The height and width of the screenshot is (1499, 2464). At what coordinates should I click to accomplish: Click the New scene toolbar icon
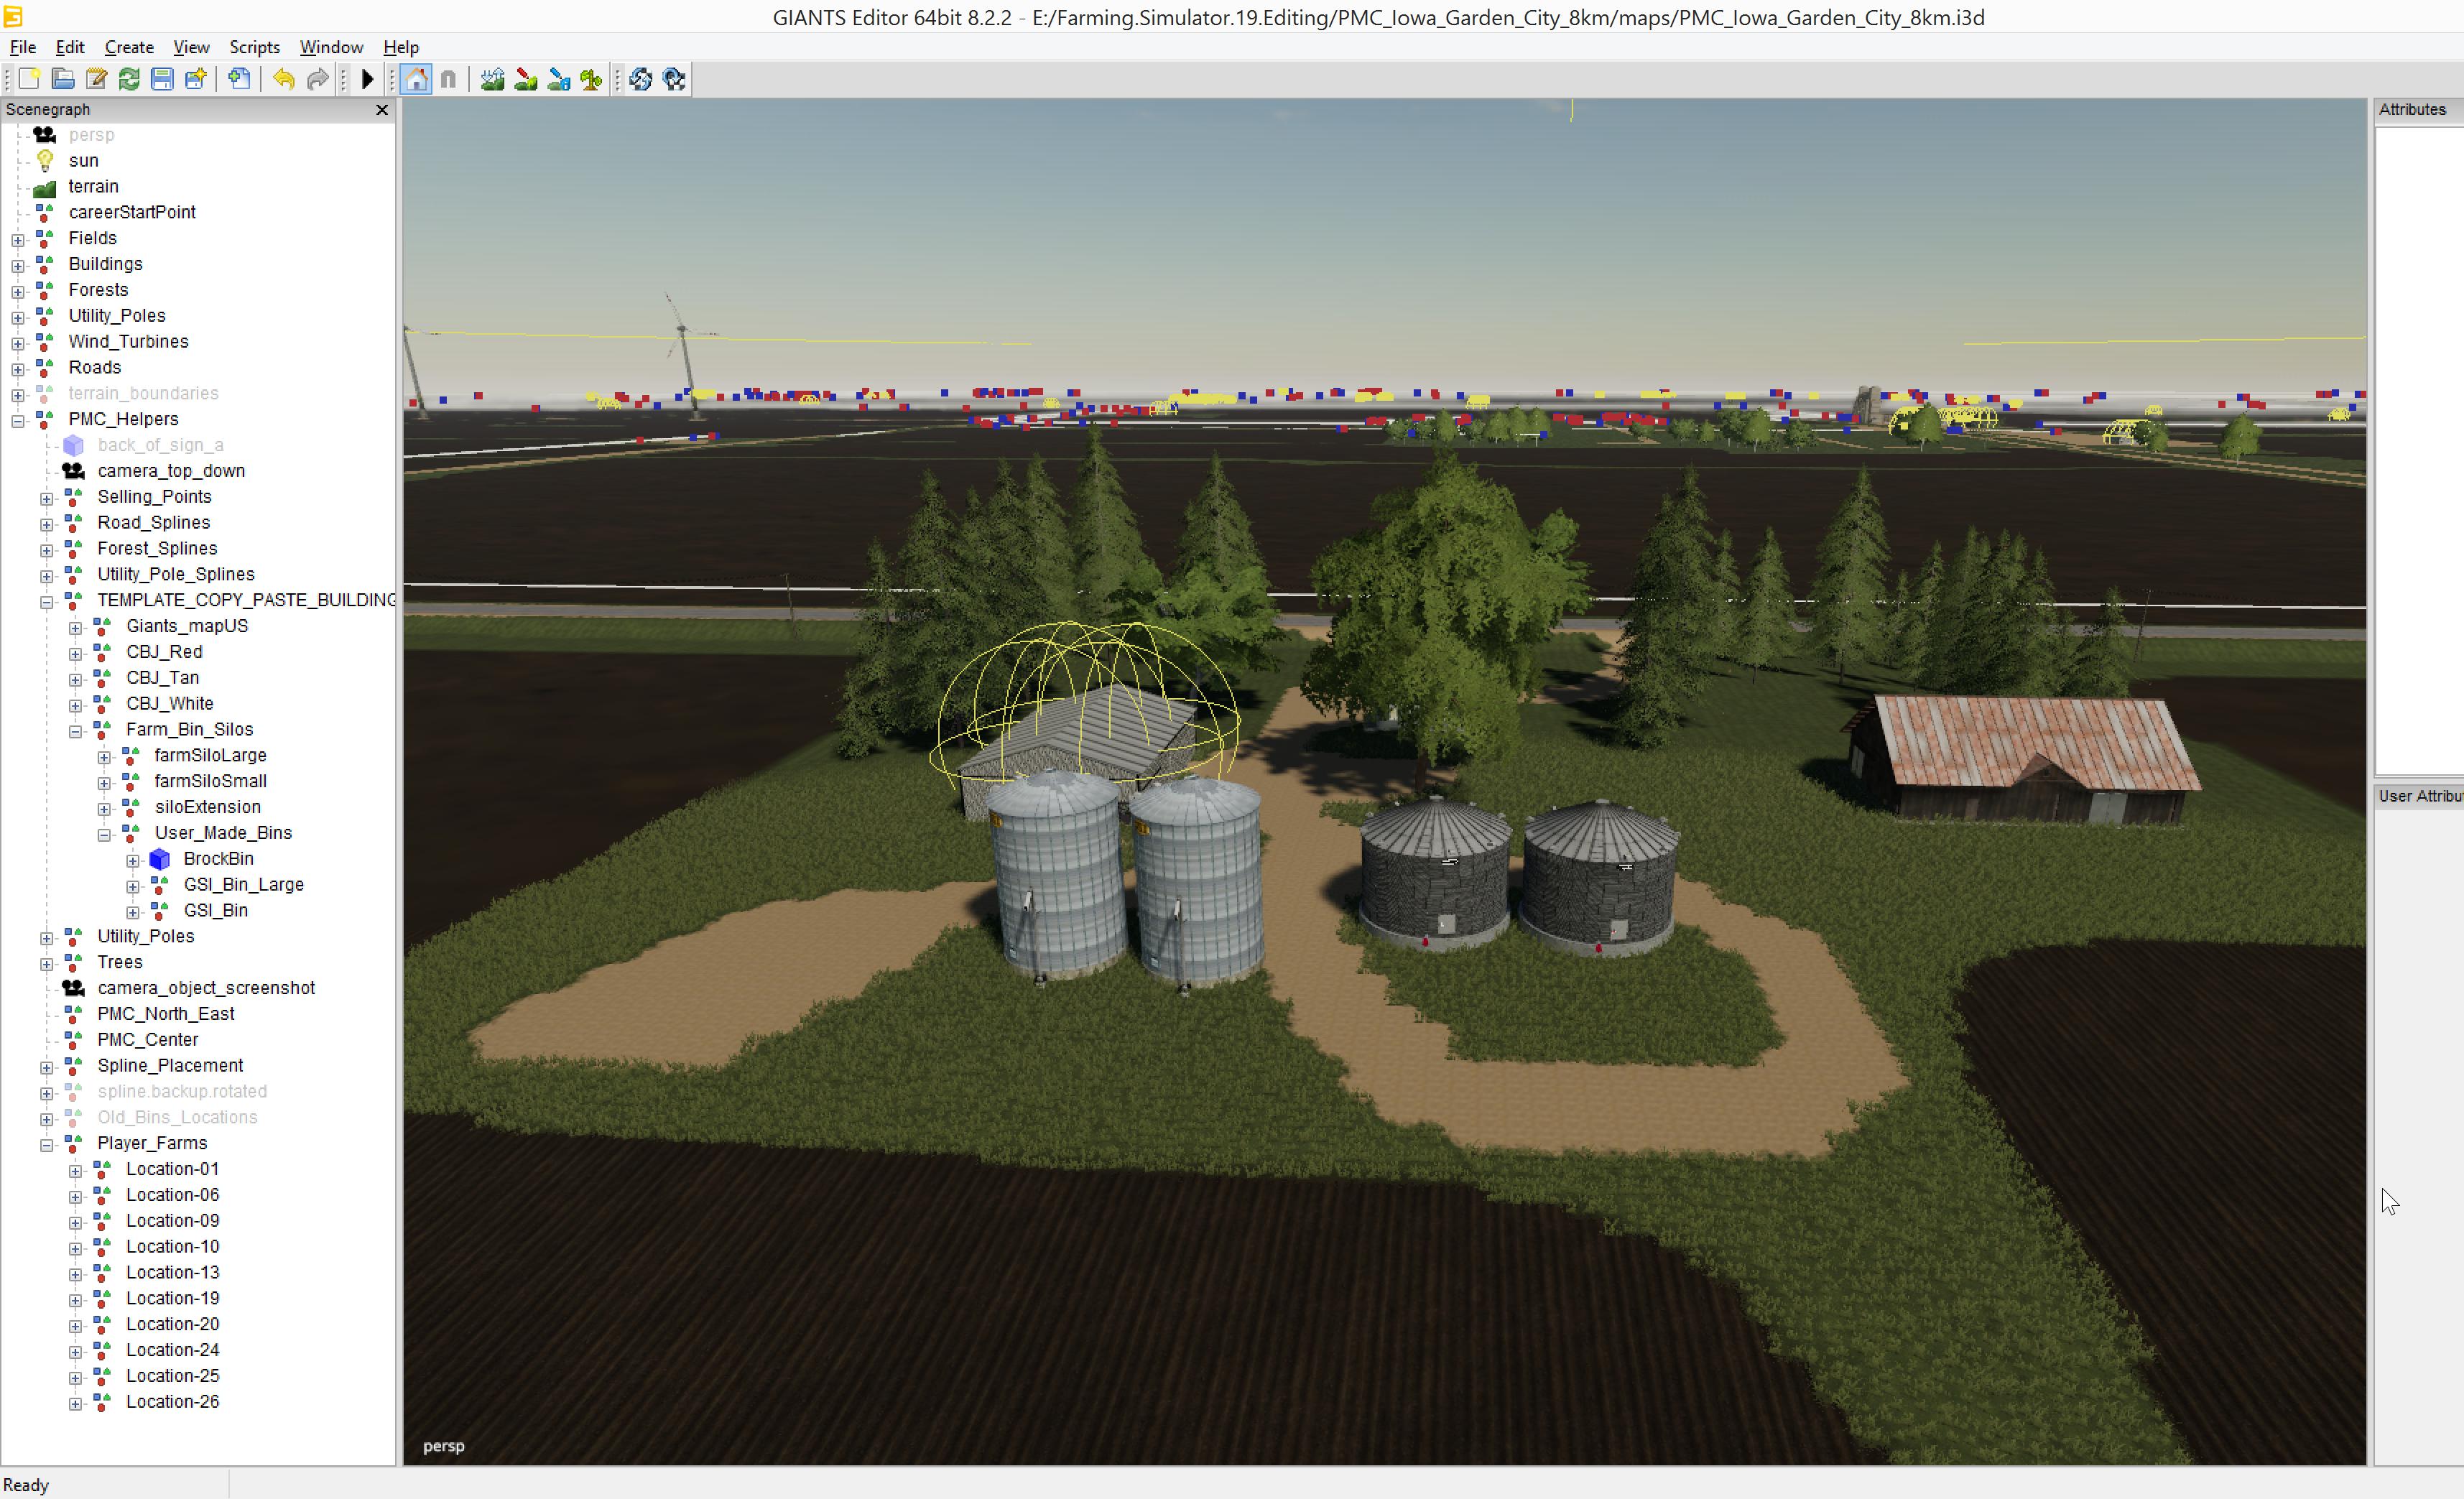pyautogui.click(x=30, y=79)
